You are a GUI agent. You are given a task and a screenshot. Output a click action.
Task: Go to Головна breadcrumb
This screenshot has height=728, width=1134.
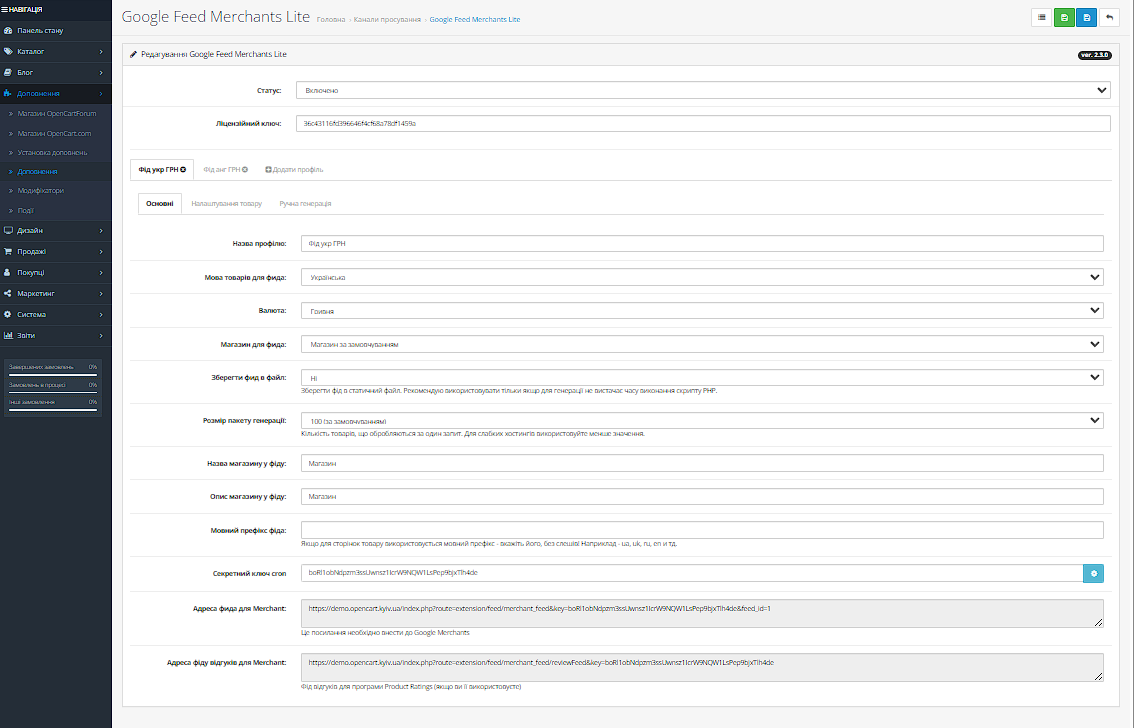point(331,20)
